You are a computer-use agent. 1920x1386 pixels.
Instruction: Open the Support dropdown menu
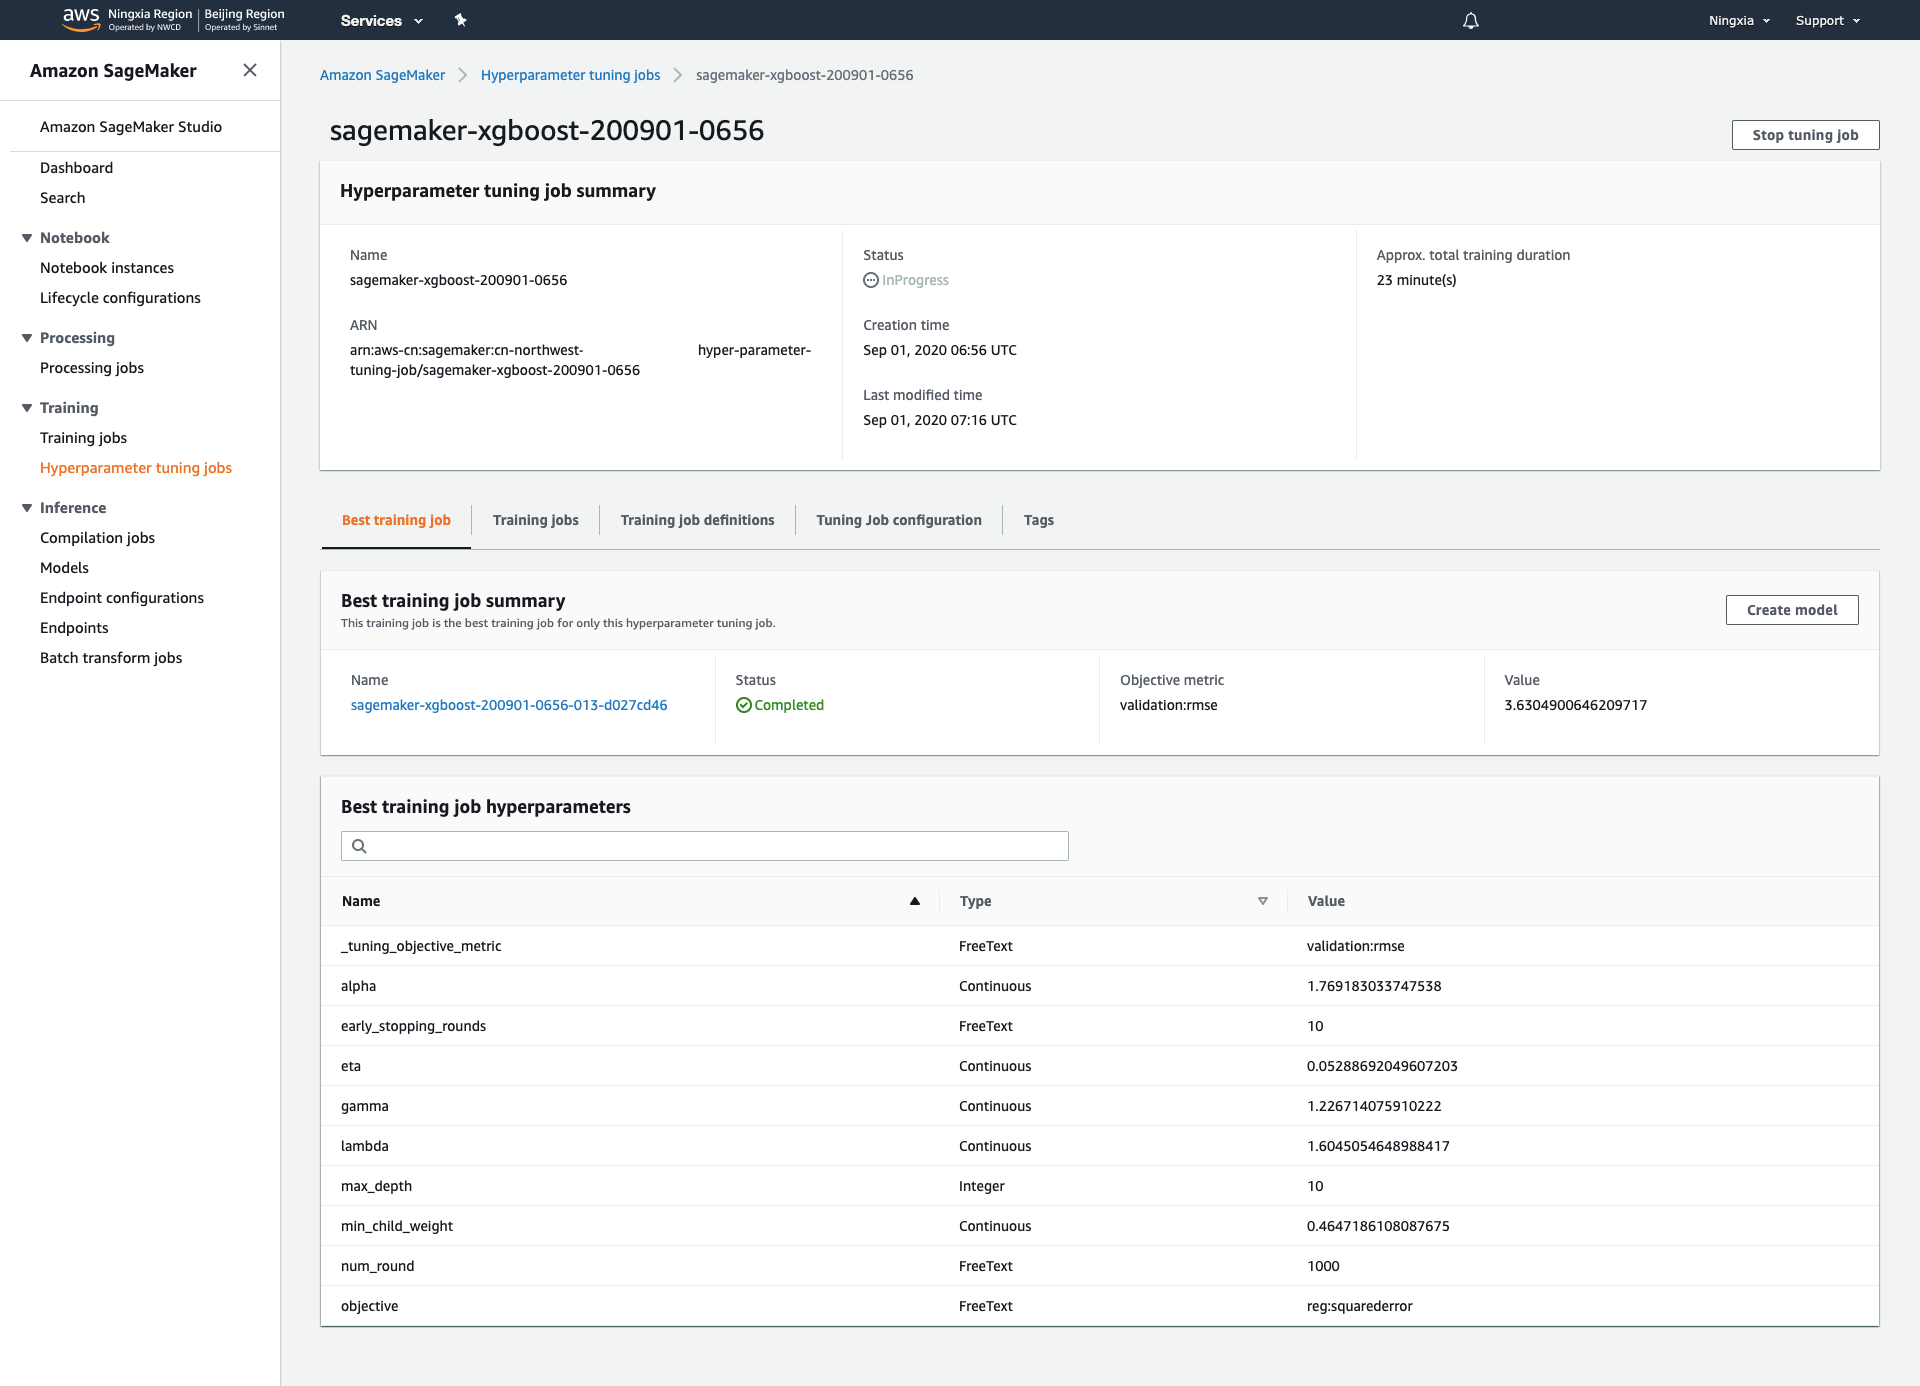(1828, 20)
